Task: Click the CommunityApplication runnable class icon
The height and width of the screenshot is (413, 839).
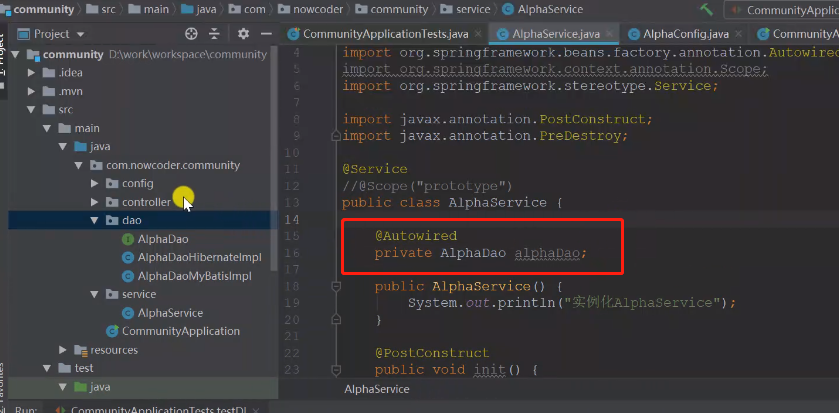Action: click(112, 331)
